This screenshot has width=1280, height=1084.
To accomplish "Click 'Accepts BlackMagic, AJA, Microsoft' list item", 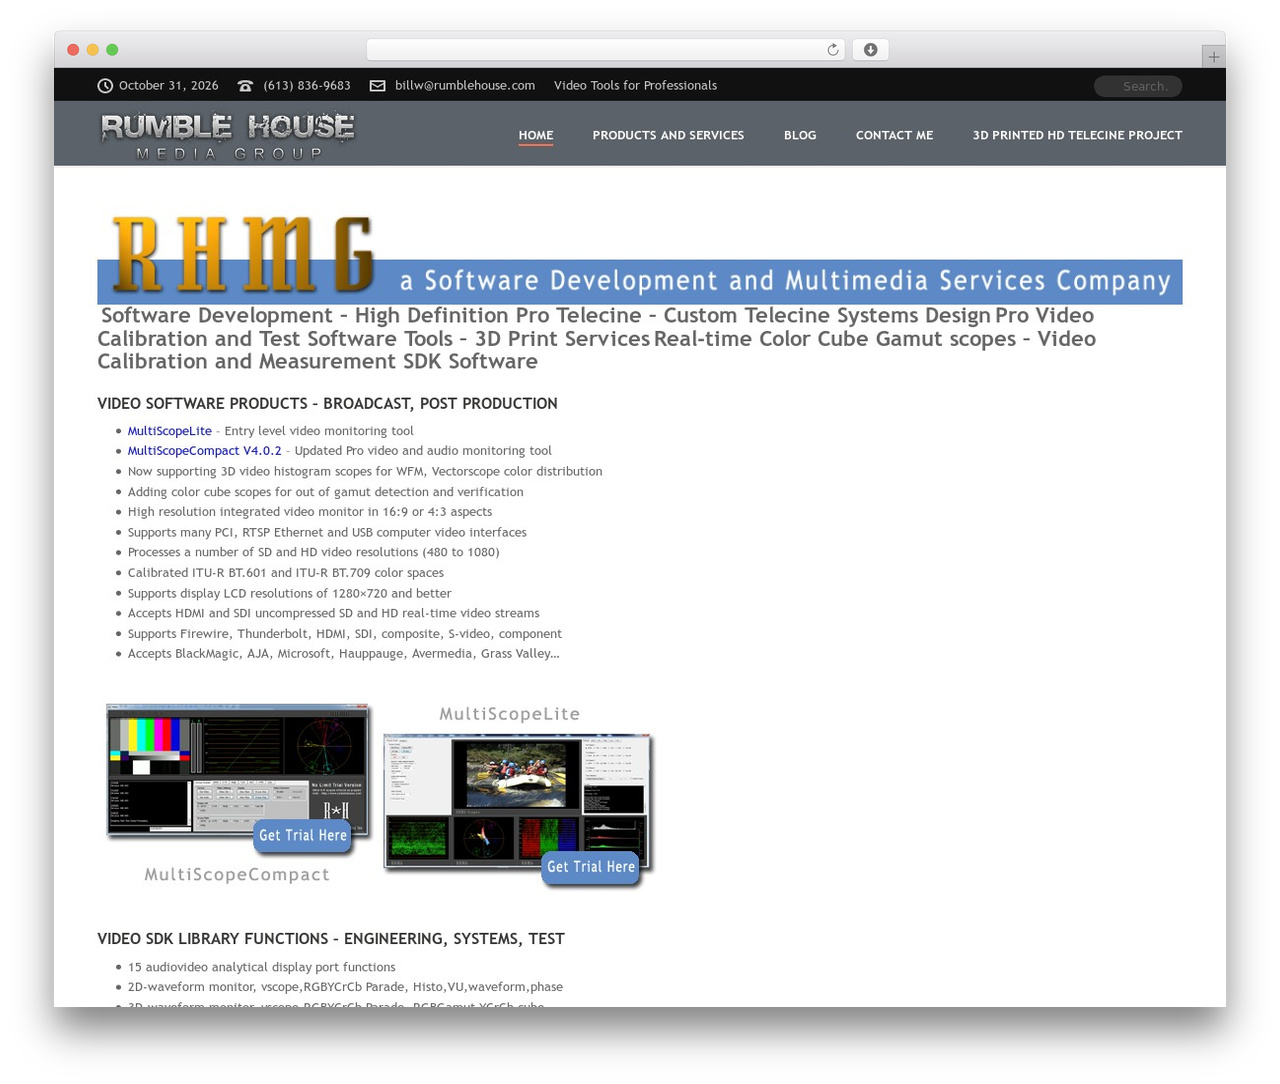I will click(x=343, y=654).
